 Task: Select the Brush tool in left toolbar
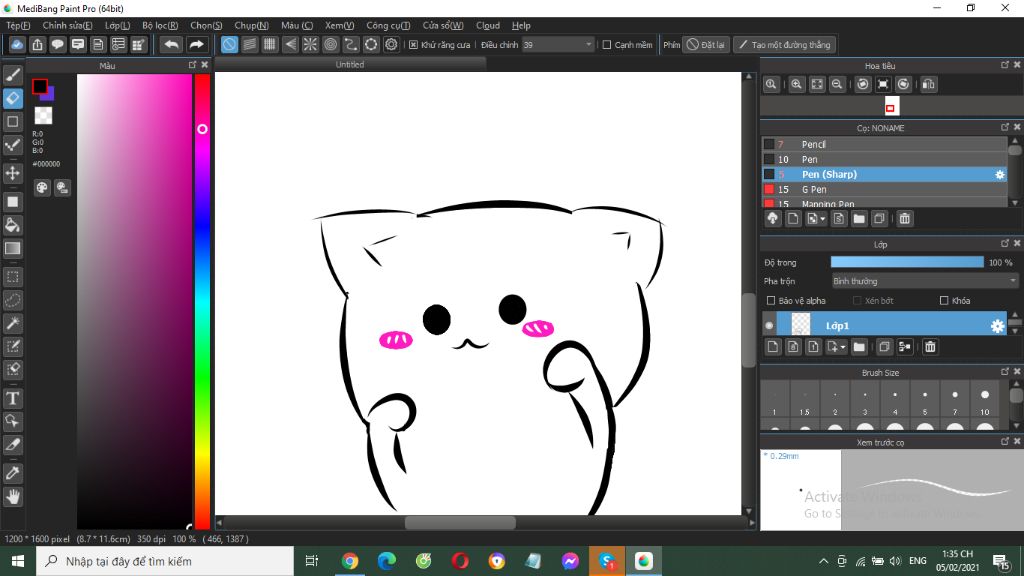pos(12,75)
